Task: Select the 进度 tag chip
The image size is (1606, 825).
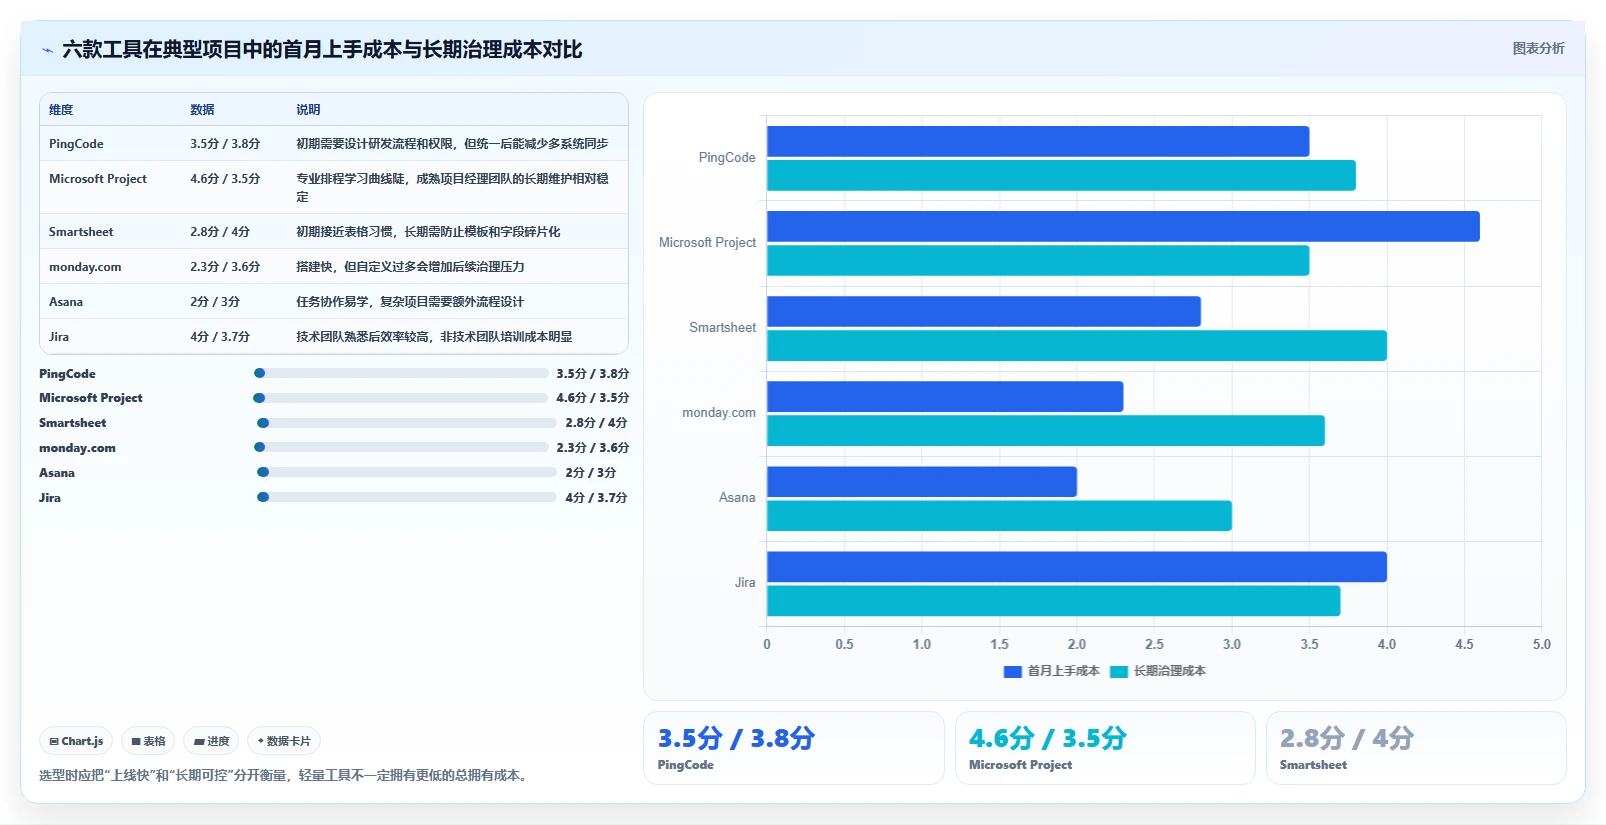Action: [x=211, y=741]
